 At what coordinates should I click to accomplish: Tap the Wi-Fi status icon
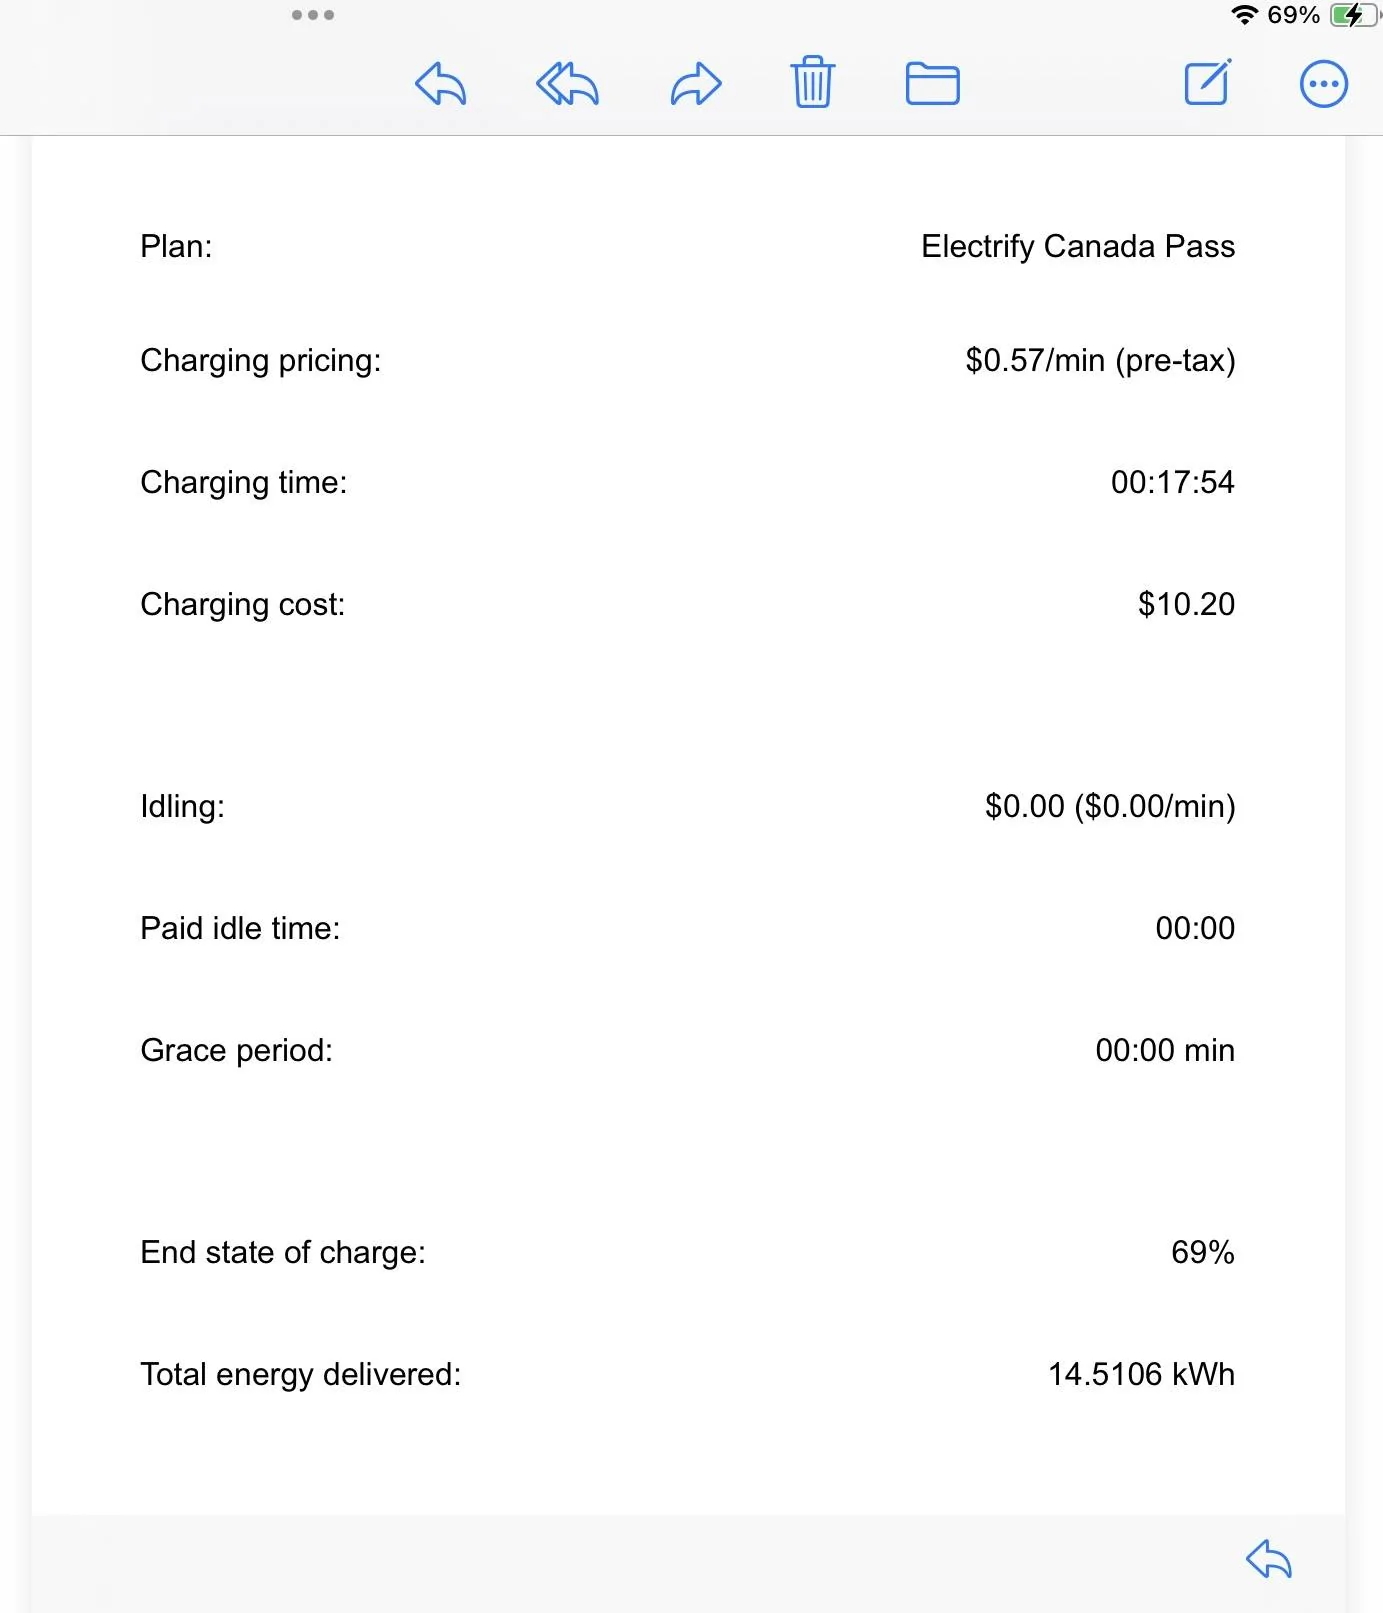tap(1244, 15)
